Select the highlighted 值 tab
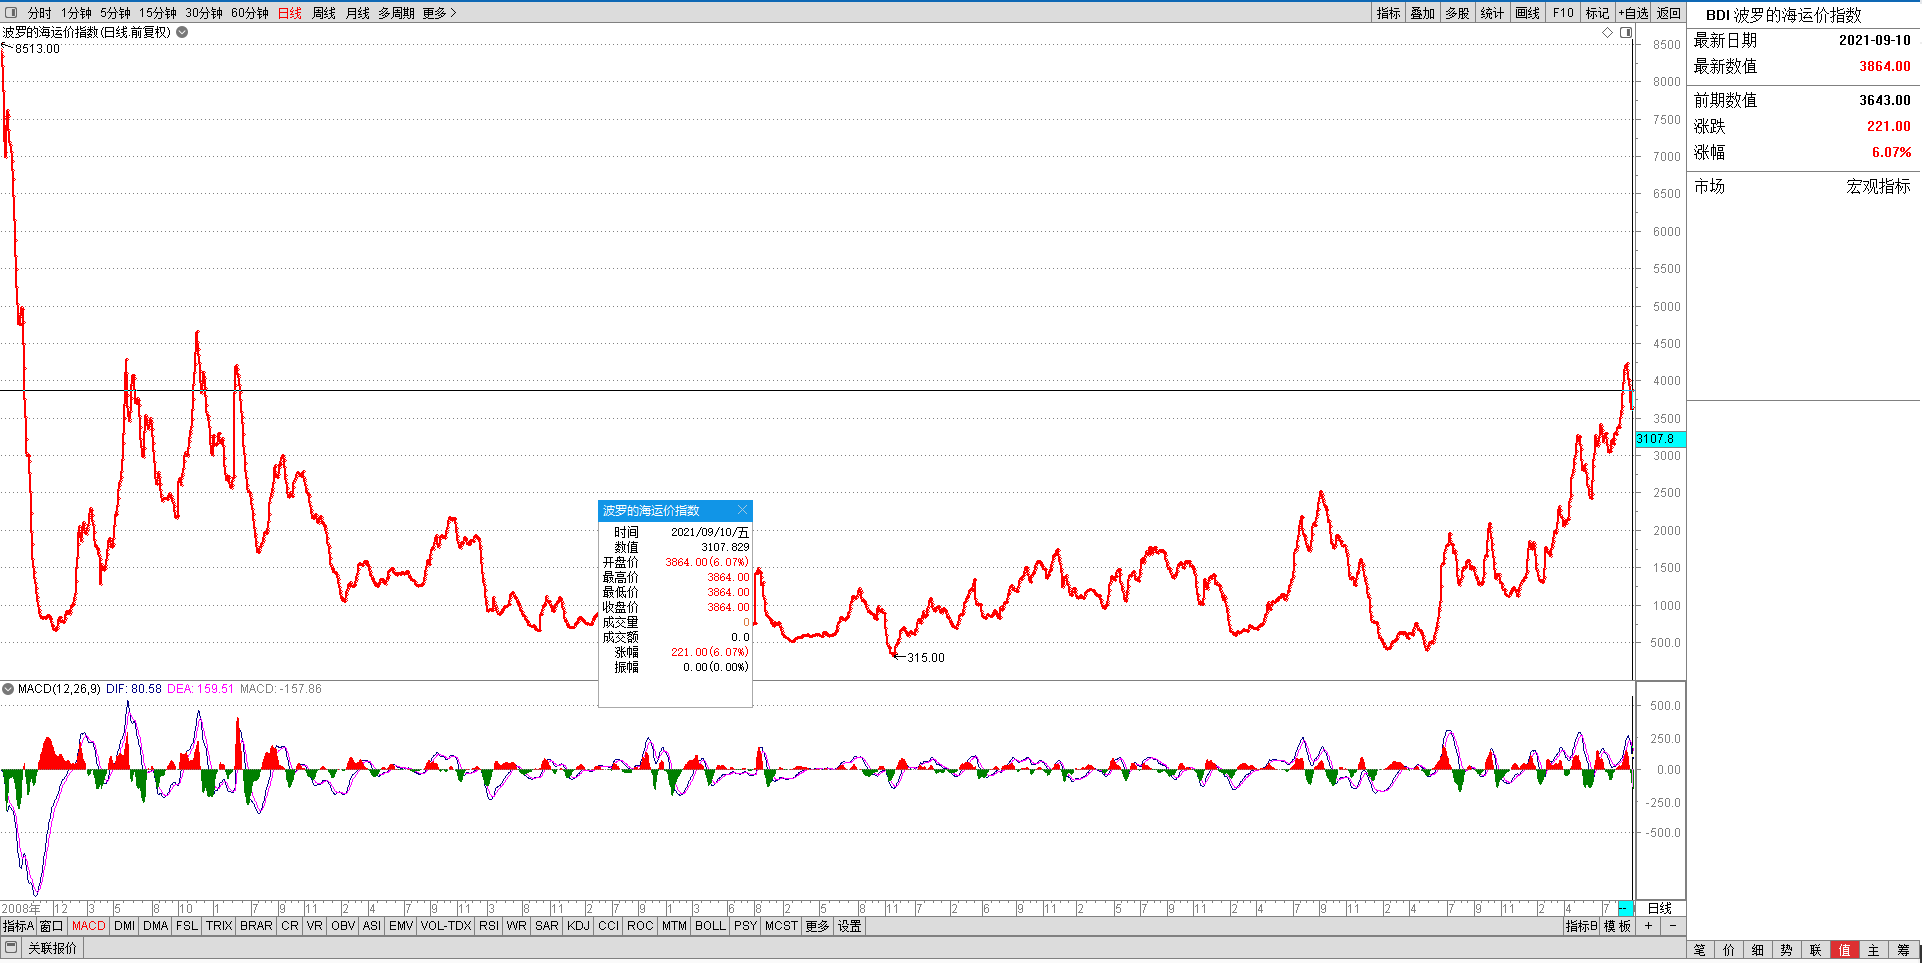 [1845, 950]
